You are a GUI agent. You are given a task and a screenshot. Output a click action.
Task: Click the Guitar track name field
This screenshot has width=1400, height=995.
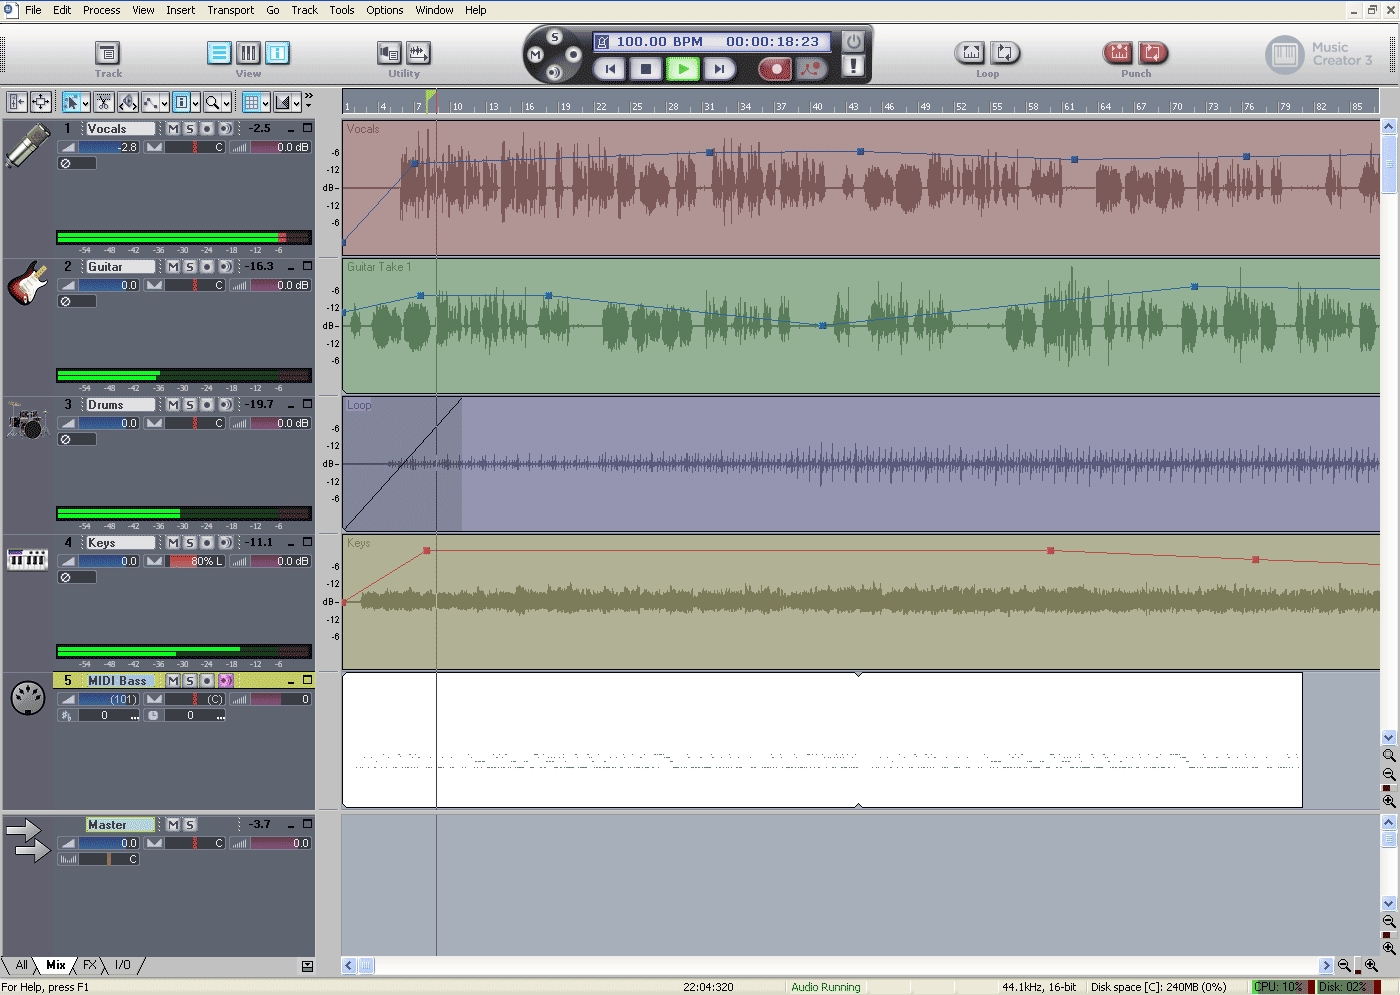pyautogui.click(x=120, y=267)
